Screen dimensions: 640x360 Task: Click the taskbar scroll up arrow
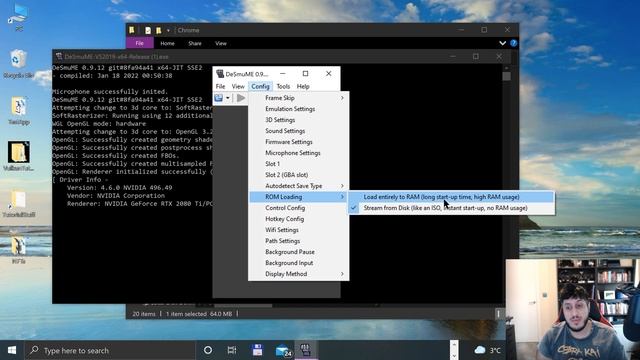point(454,345)
